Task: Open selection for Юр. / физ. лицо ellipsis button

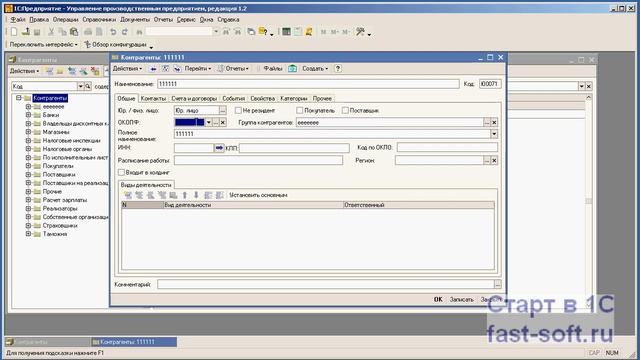Action: tap(222, 111)
